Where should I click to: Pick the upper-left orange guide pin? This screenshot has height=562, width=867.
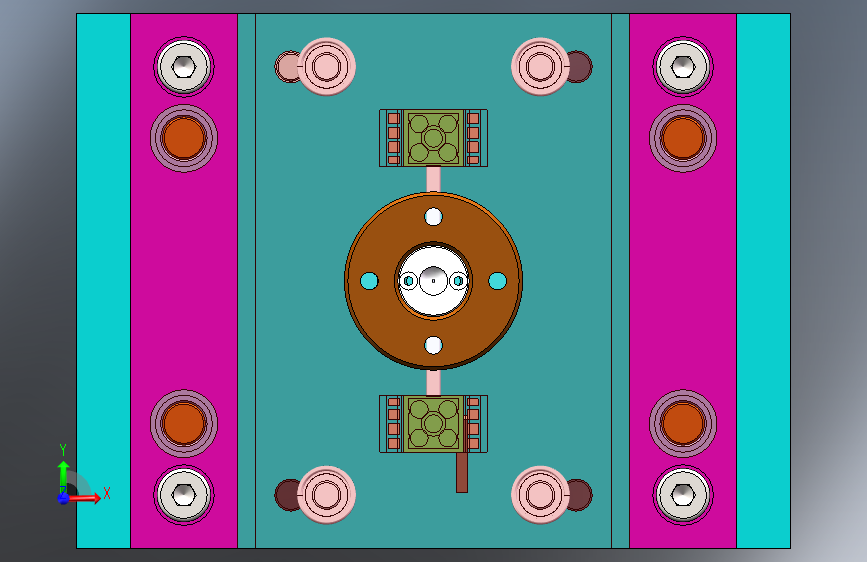coord(184,138)
